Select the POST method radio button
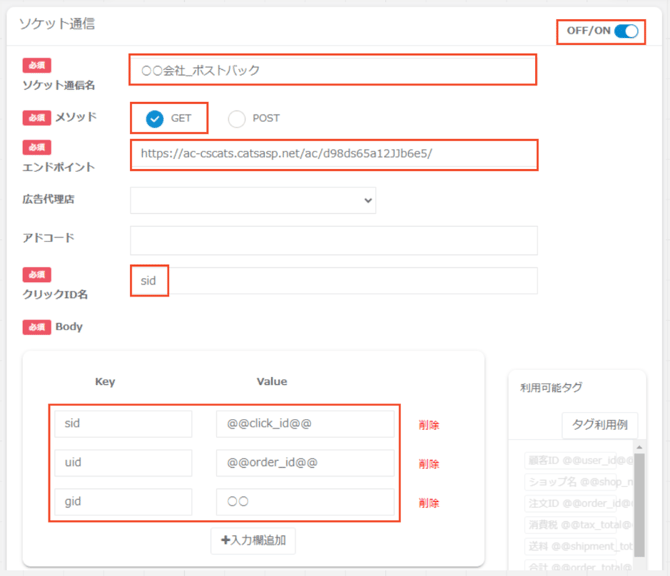Image resolution: width=670 pixels, height=576 pixels. tap(237, 119)
